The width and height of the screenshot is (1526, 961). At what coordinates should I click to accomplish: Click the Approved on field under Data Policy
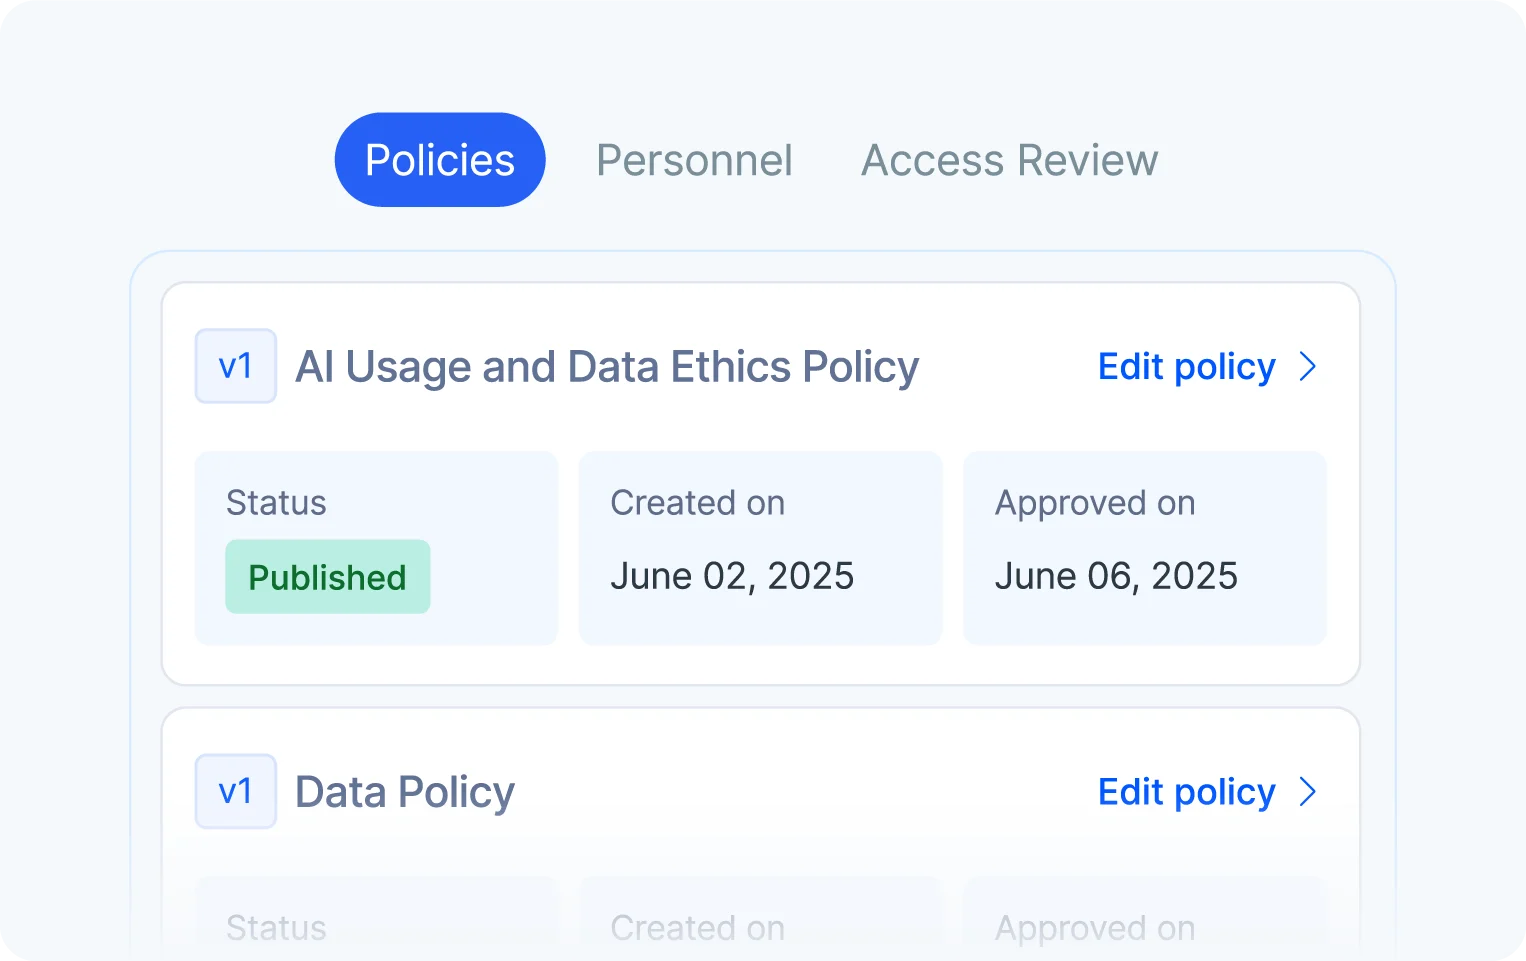pos(1095,928)
